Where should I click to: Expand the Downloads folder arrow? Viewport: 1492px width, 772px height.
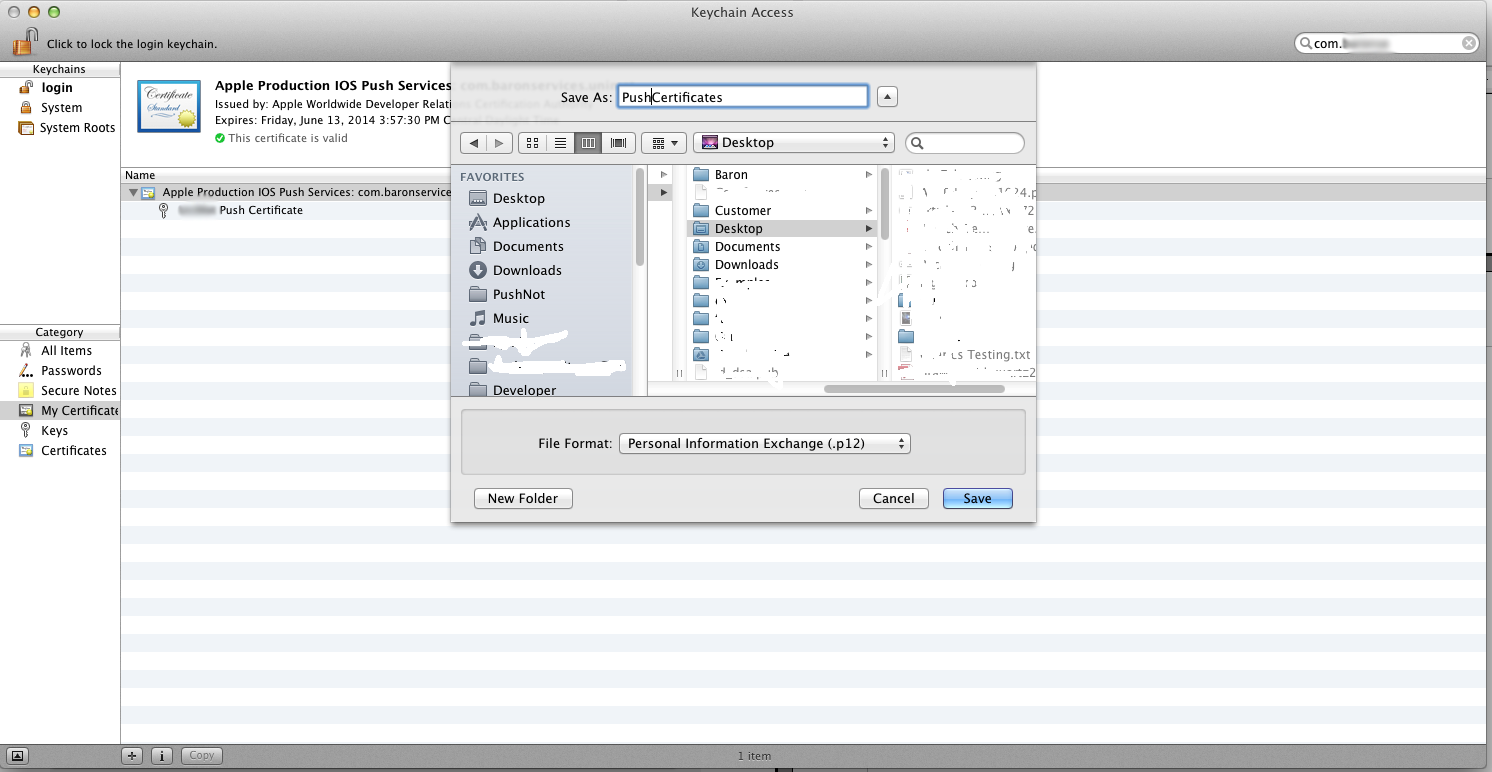(x=868, y=265)
